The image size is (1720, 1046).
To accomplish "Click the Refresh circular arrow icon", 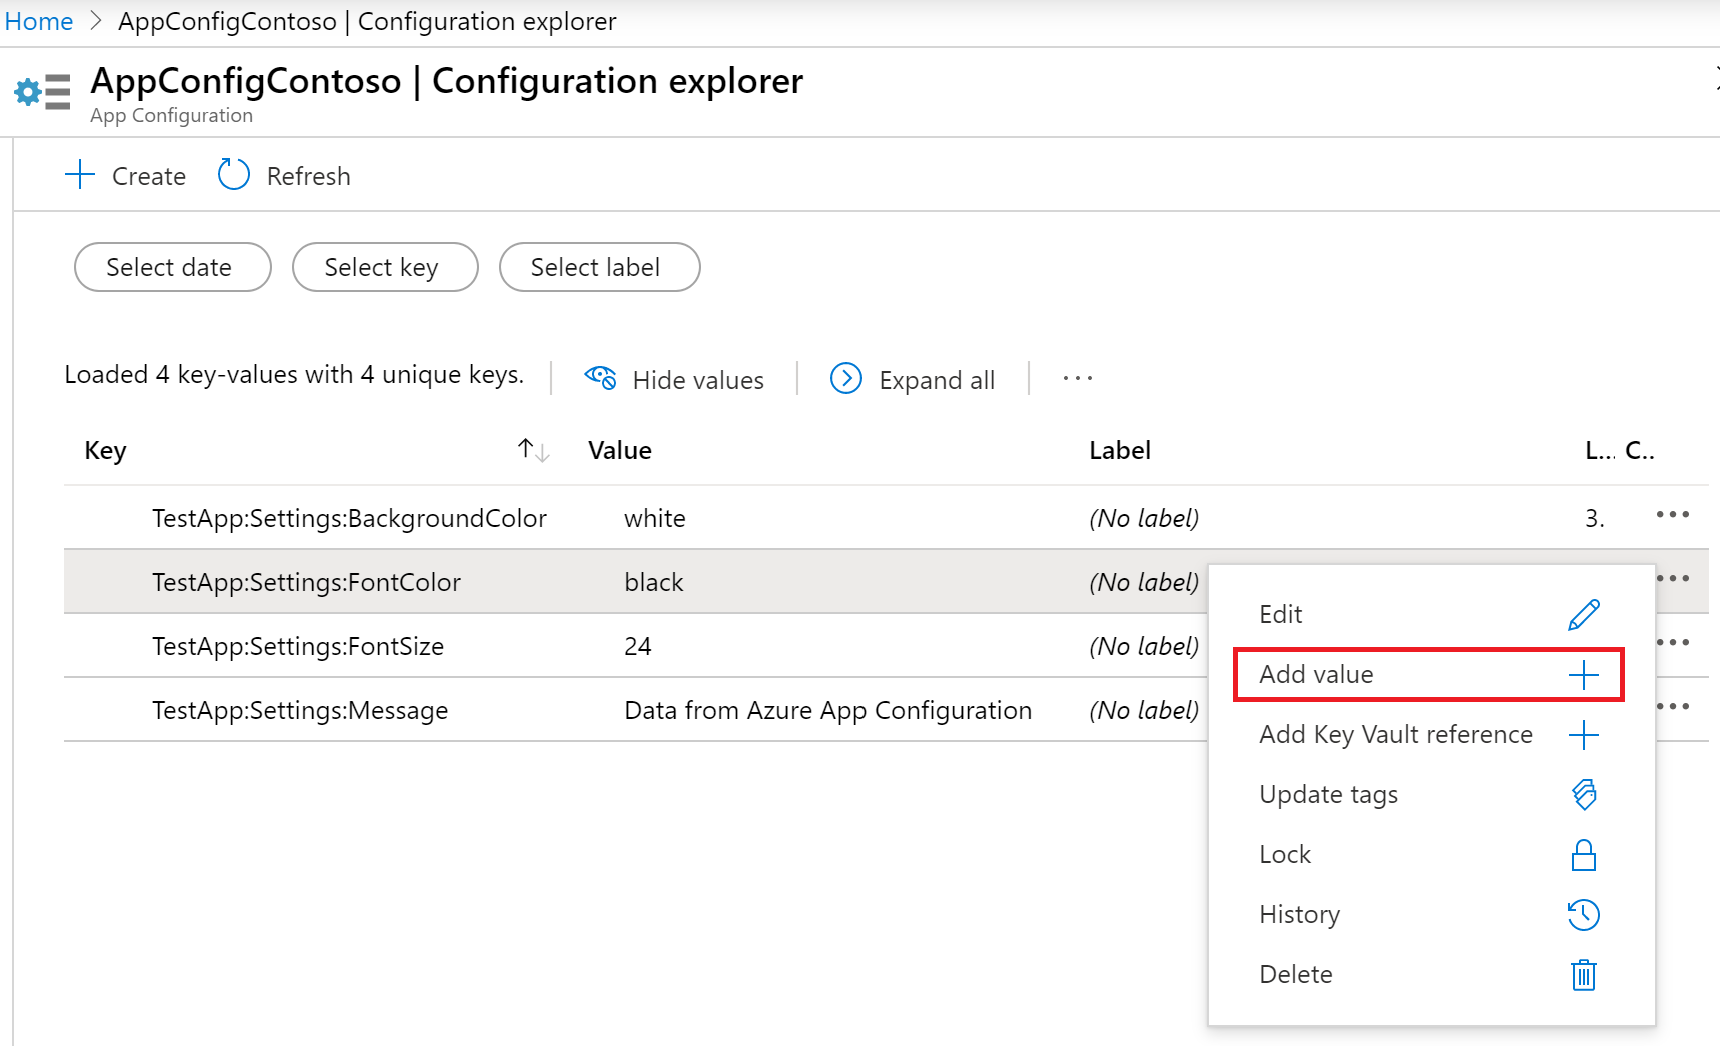I will (x=233, y=175).
